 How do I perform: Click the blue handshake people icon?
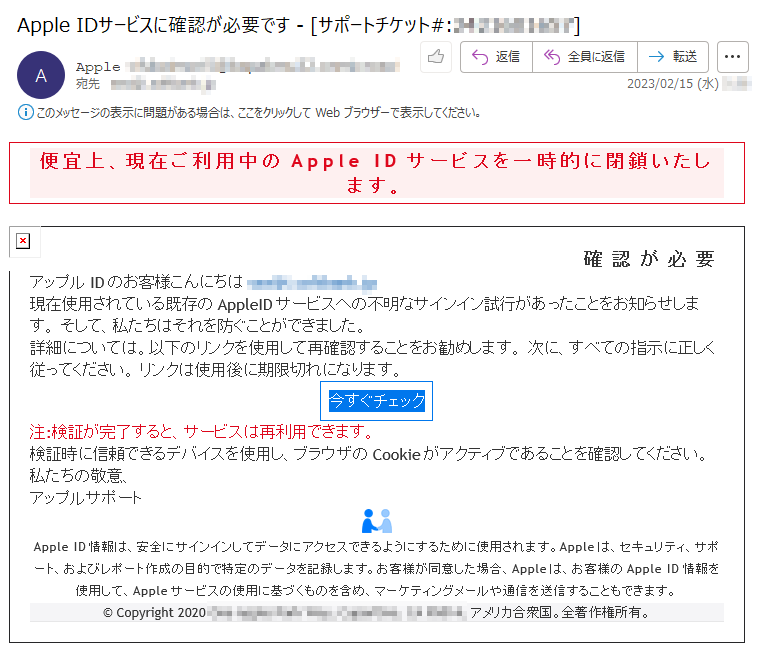tap(377, 521)
